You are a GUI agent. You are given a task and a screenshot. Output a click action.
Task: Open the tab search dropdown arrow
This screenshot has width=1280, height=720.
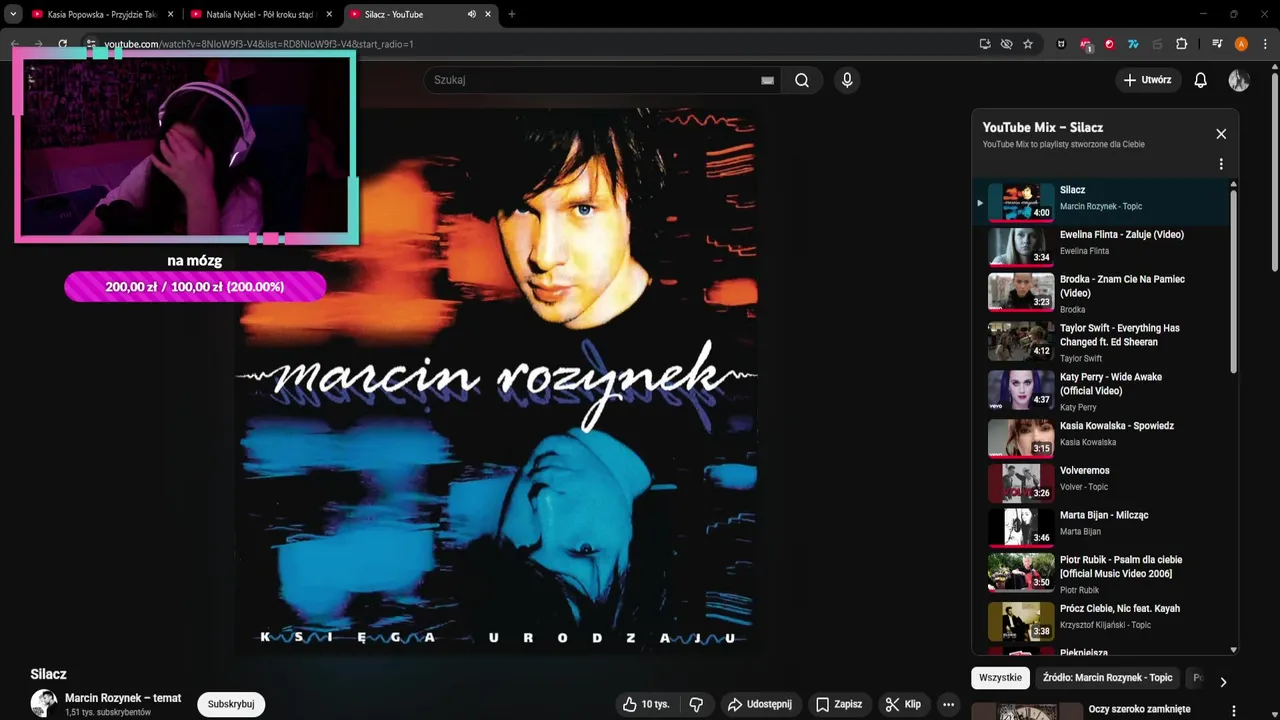tap(13, 14)
